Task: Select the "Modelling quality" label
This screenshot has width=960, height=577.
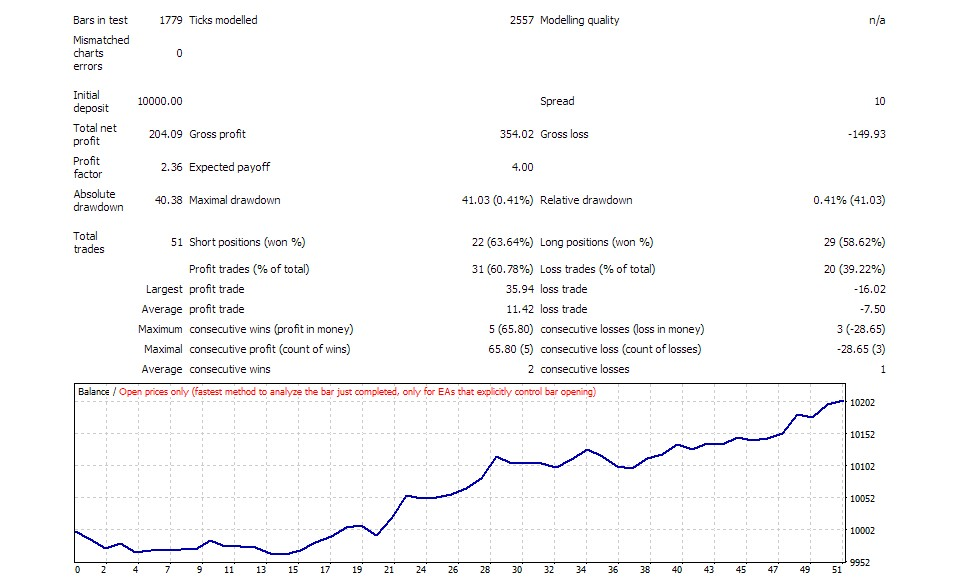Action: 580,20
